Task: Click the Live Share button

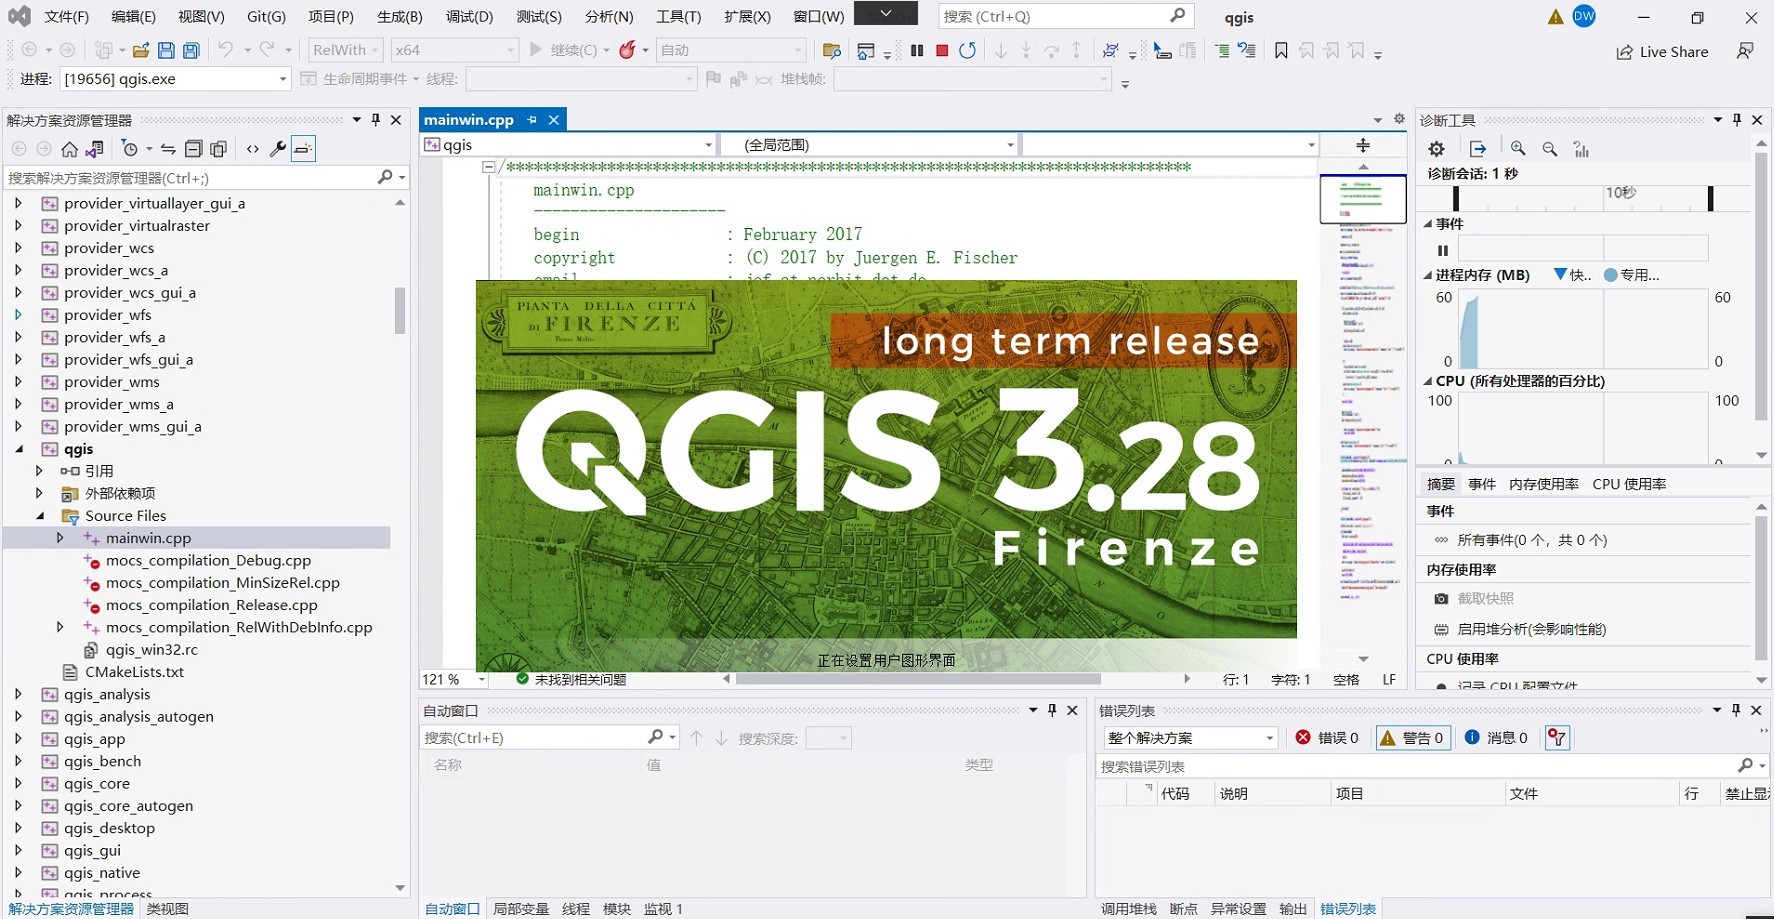Action: pos(1662,52)
